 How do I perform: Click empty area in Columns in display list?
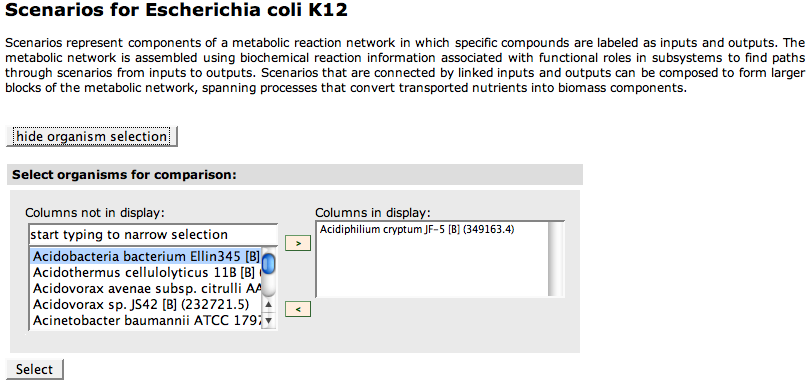click(x=432, y=268)
